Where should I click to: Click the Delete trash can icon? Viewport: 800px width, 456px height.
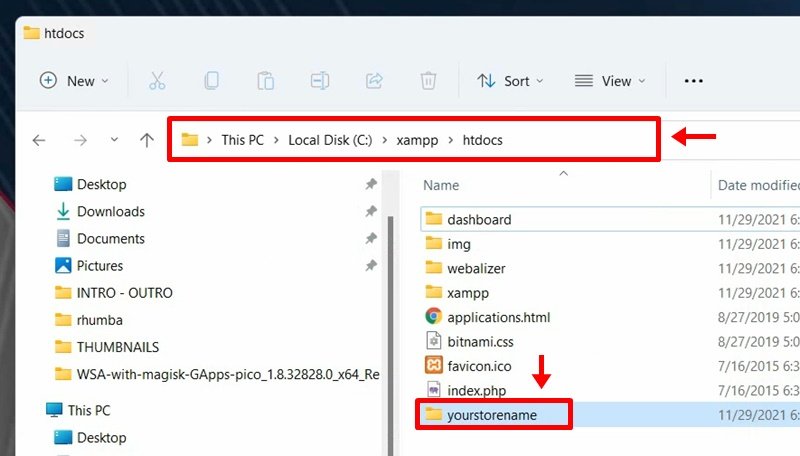[x=428, y=81]
